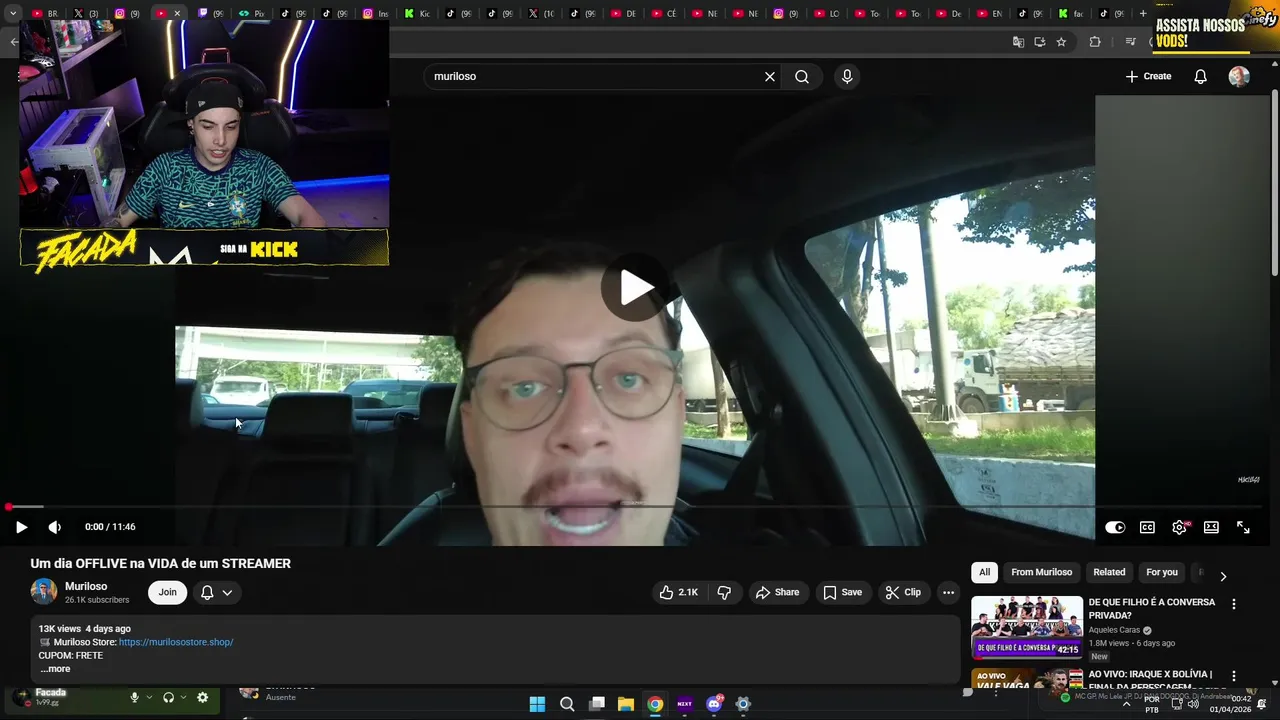Click the Clip button
The width and height of the screenshot is (1280, 720).
point(903,592)
